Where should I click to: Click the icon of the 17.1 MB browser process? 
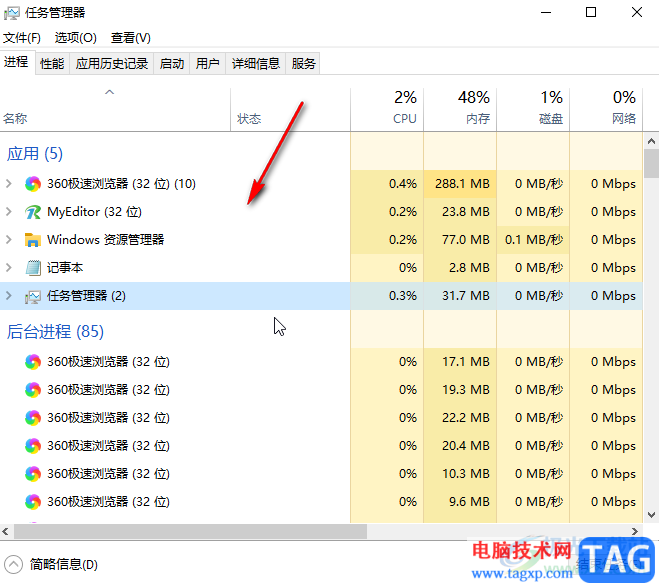click(33, 362)
